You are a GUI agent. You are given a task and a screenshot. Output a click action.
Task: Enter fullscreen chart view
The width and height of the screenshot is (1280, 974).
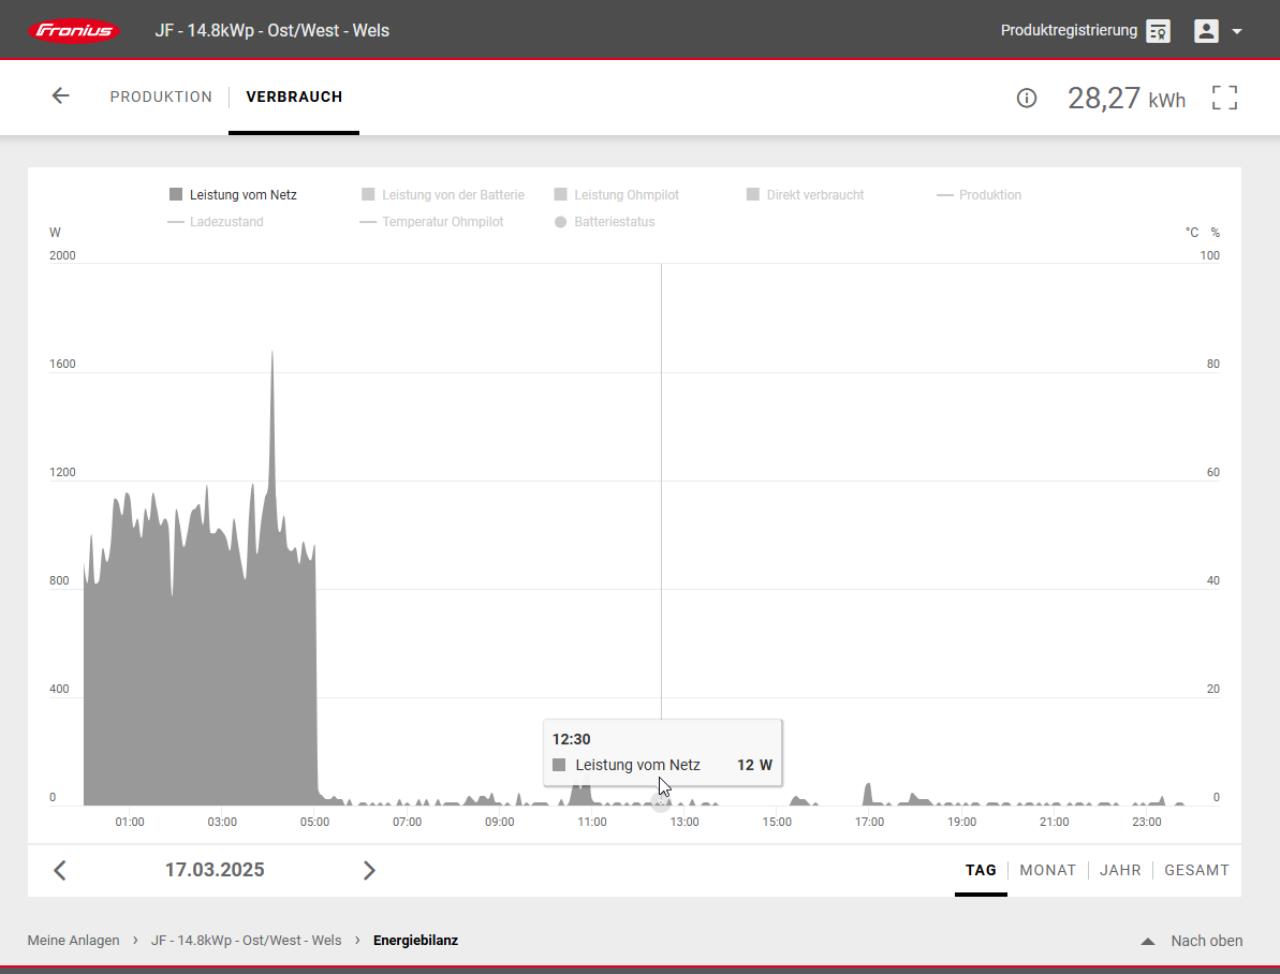1224,98
